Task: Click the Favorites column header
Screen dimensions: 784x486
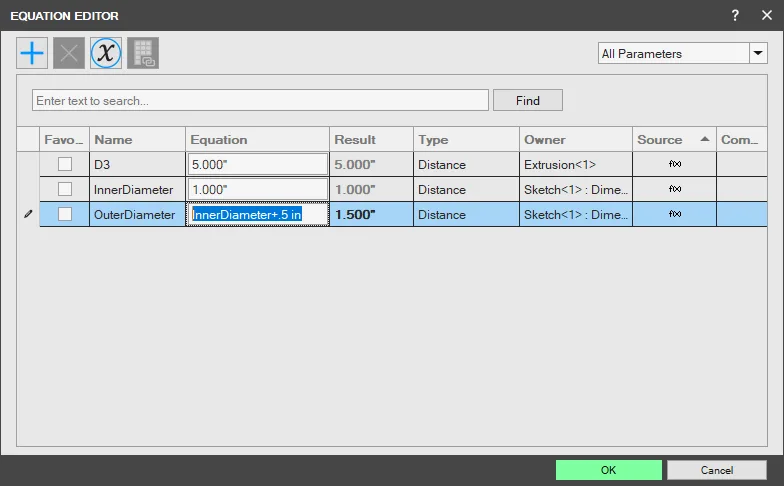Action: [64, 140]
